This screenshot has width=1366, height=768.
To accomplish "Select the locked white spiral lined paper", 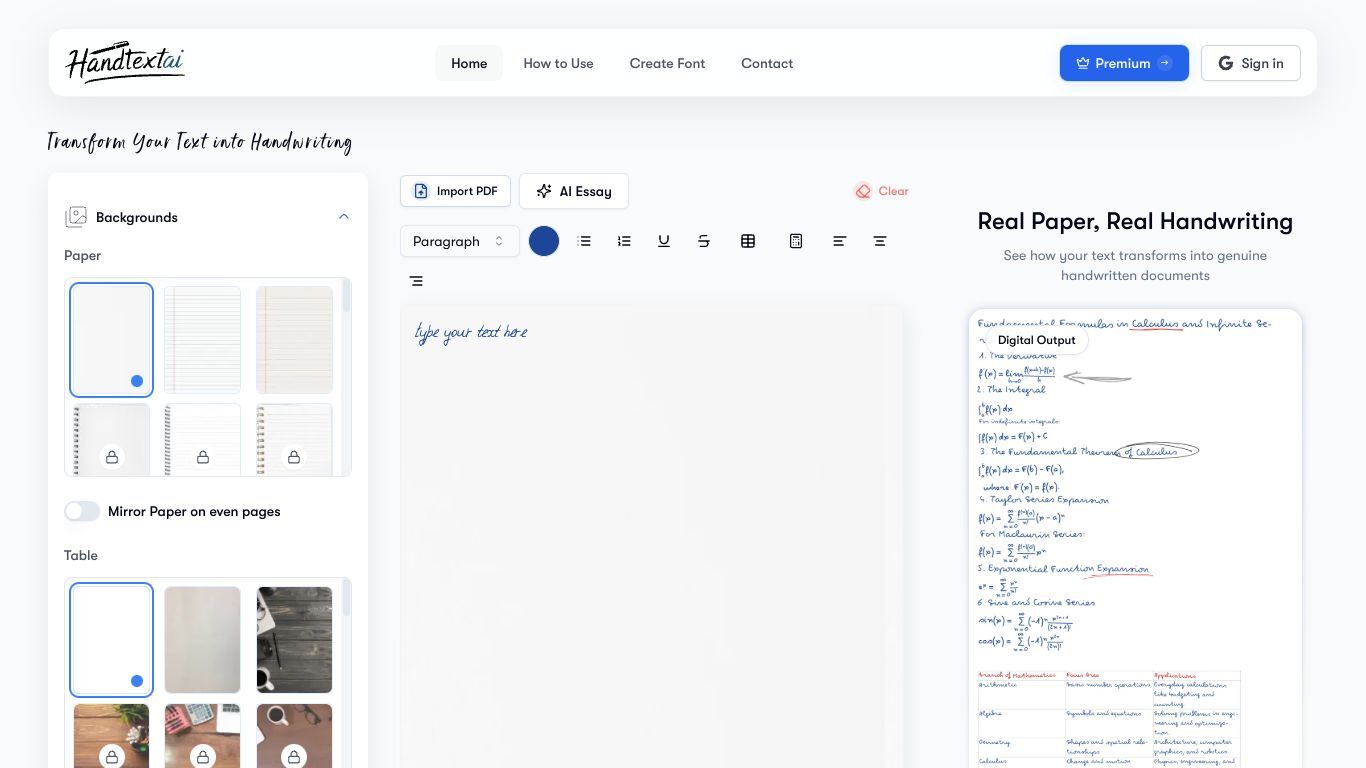I will pos(202,440).
